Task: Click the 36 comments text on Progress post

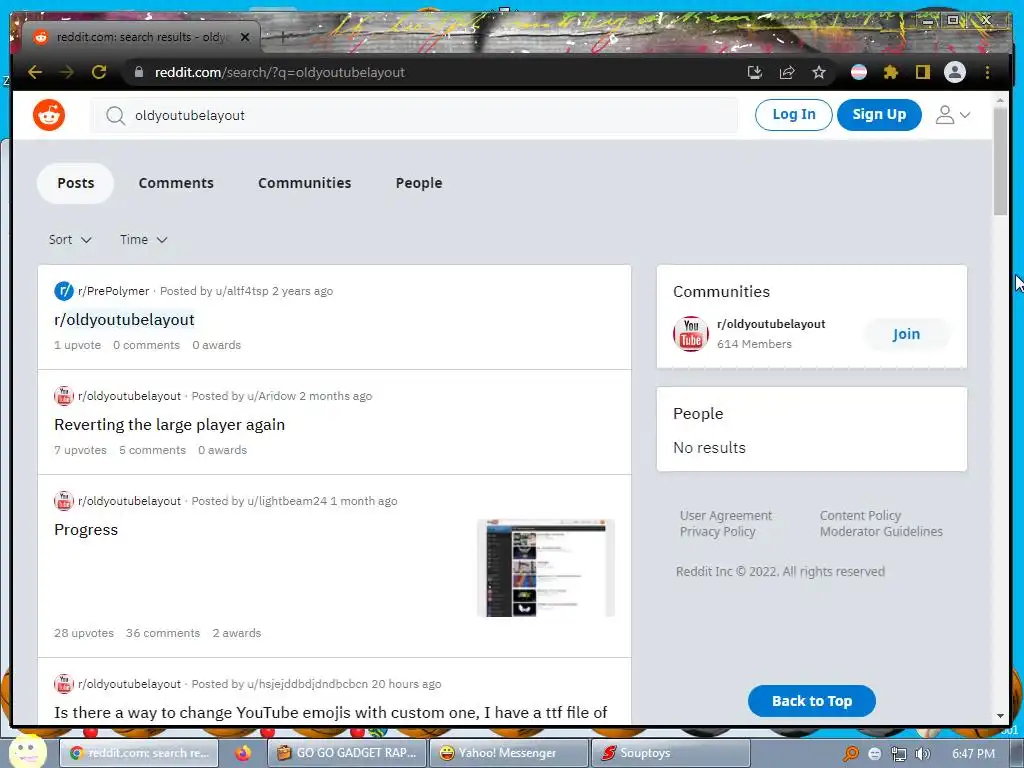Action: (x=163, y=633)
